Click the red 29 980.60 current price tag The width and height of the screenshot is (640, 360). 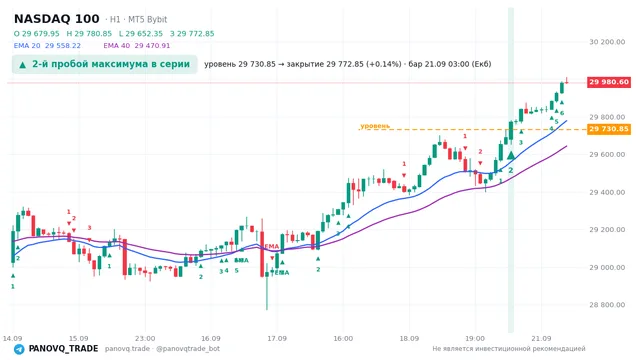[609, 82]
